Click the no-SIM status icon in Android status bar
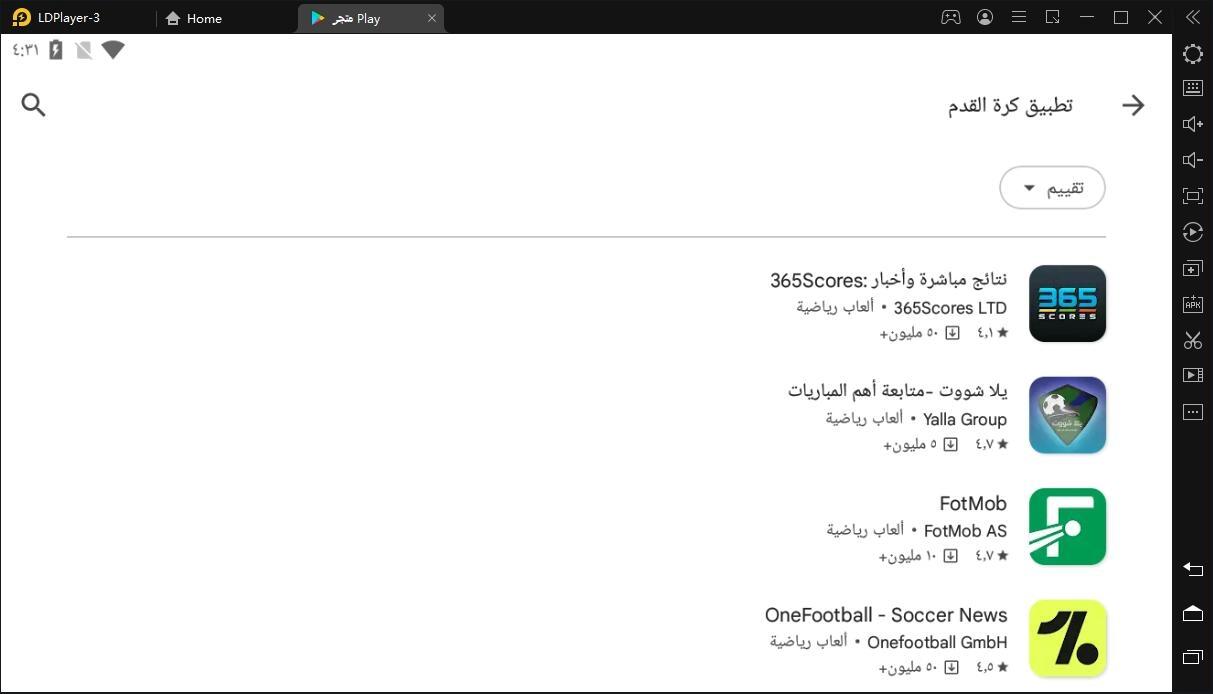Screen dimensions: 1213x694 click(x=84, y=49)
